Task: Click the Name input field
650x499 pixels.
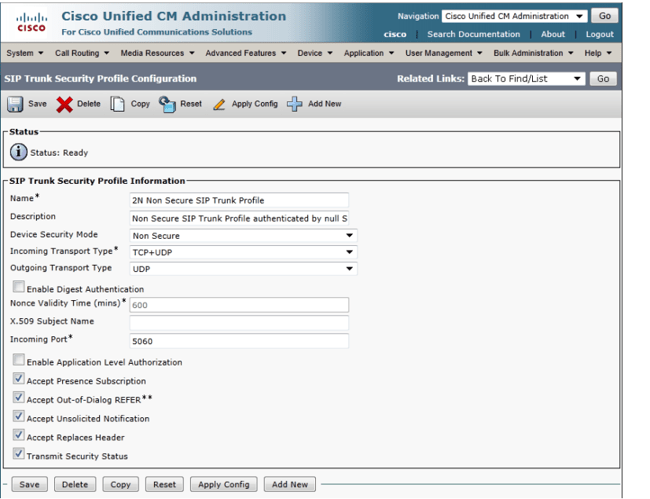Action: [239, 200]
